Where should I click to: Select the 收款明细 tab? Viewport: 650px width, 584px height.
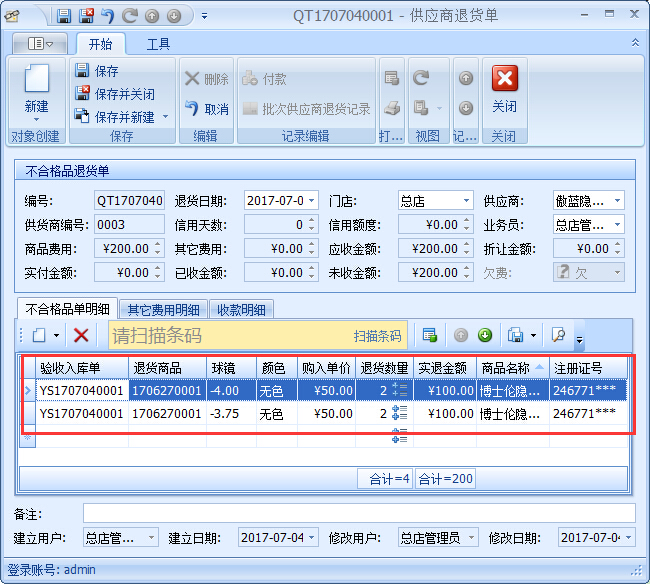tap(241, 310)
